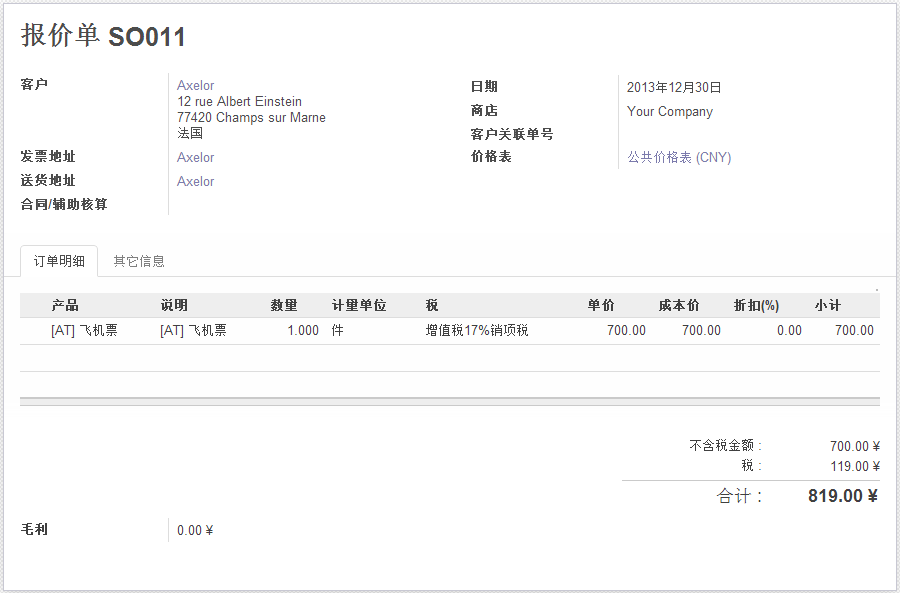The width and height of the screenshot is (900, 593).
Task: Select the [AT] 飞机票 product cell
Action: [x=84, y=331]
